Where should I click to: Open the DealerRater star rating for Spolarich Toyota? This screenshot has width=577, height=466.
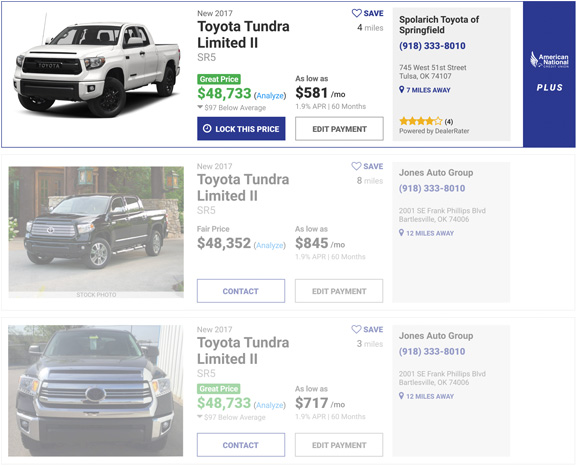pos(421,121)
